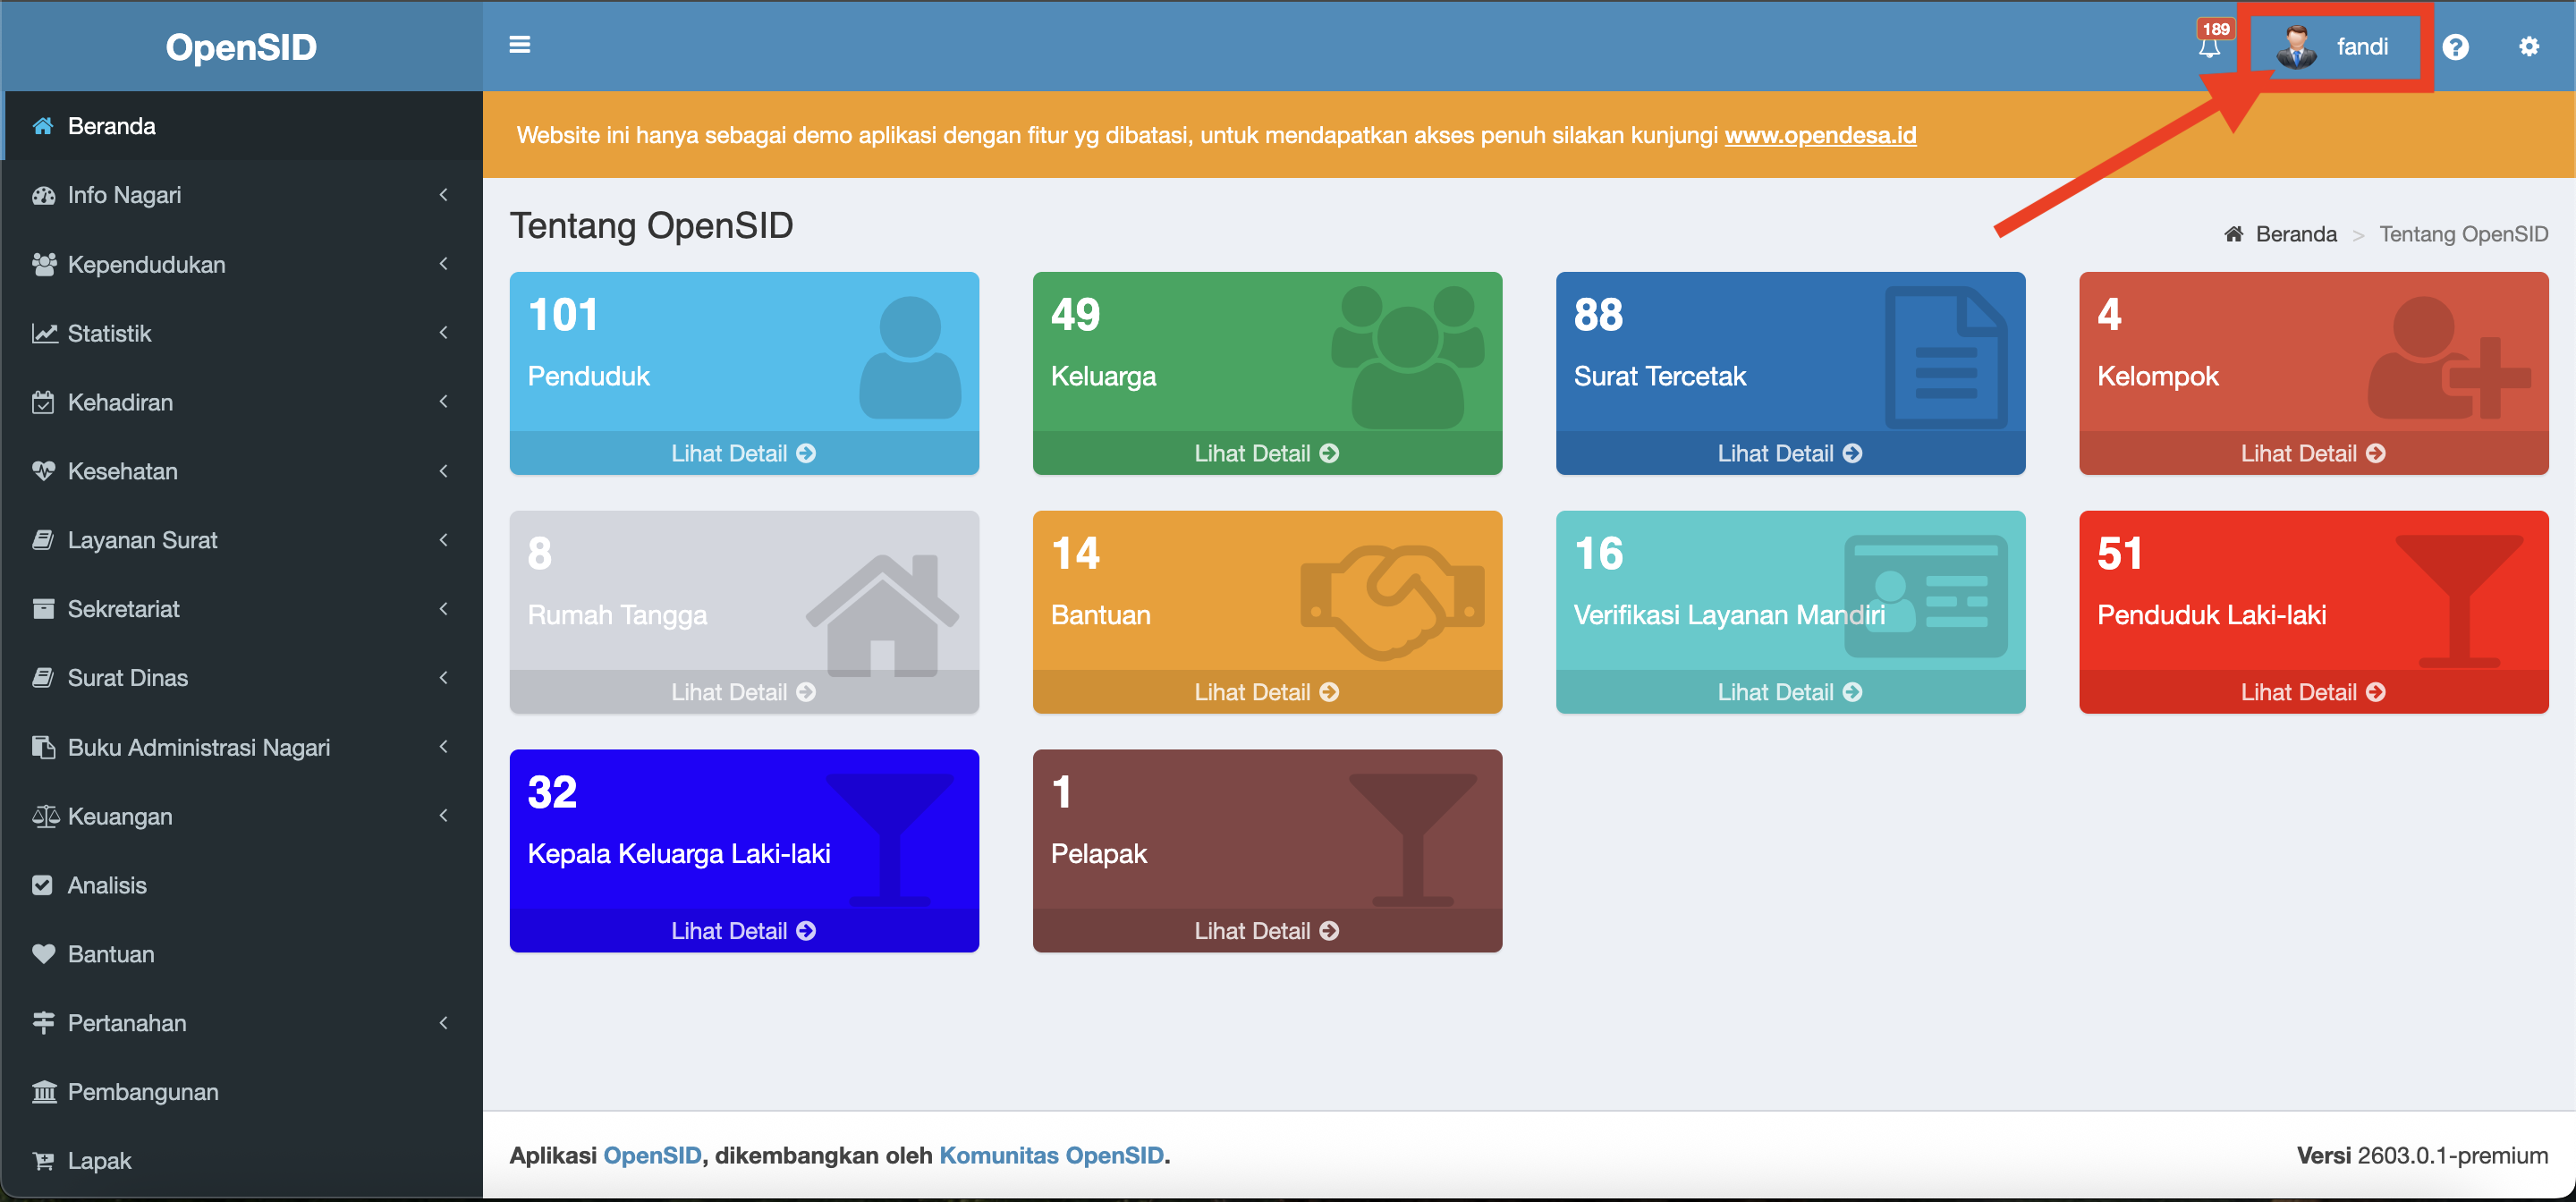Click Lihat Detail on Kelompok card

tap(2312, 453)
